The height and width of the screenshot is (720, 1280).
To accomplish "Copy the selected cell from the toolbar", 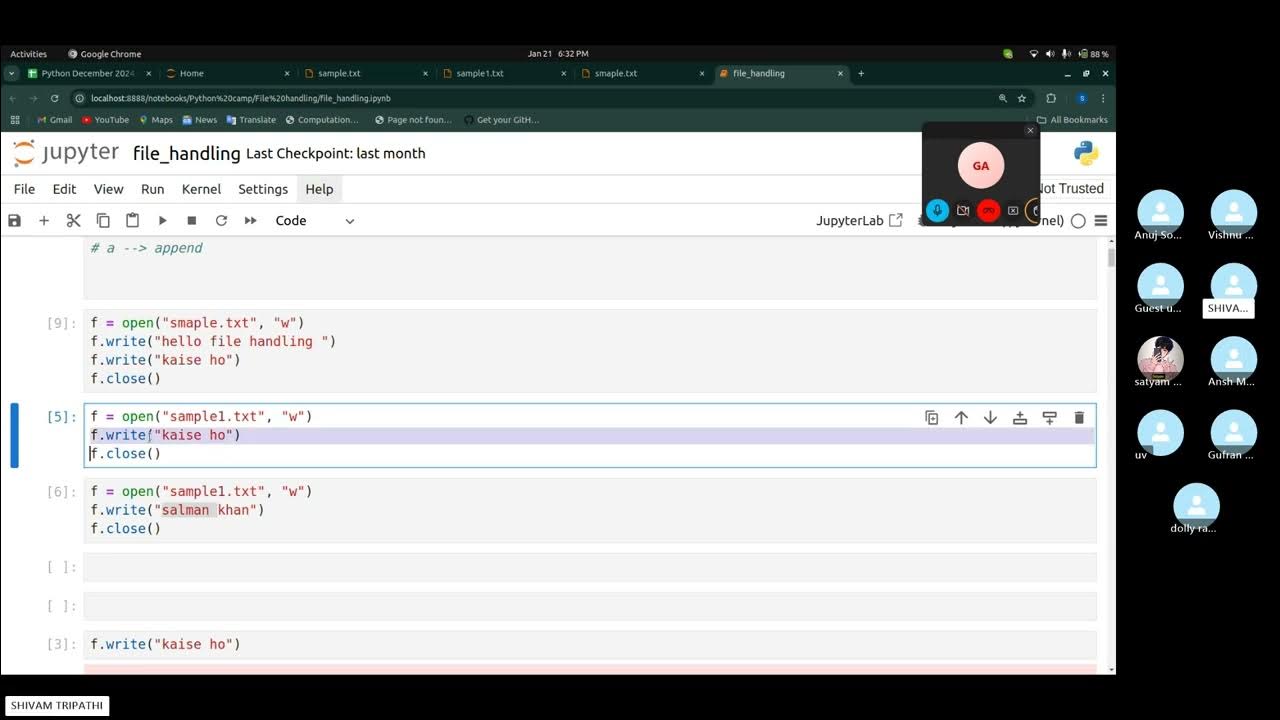I will [x=103, y=220].
